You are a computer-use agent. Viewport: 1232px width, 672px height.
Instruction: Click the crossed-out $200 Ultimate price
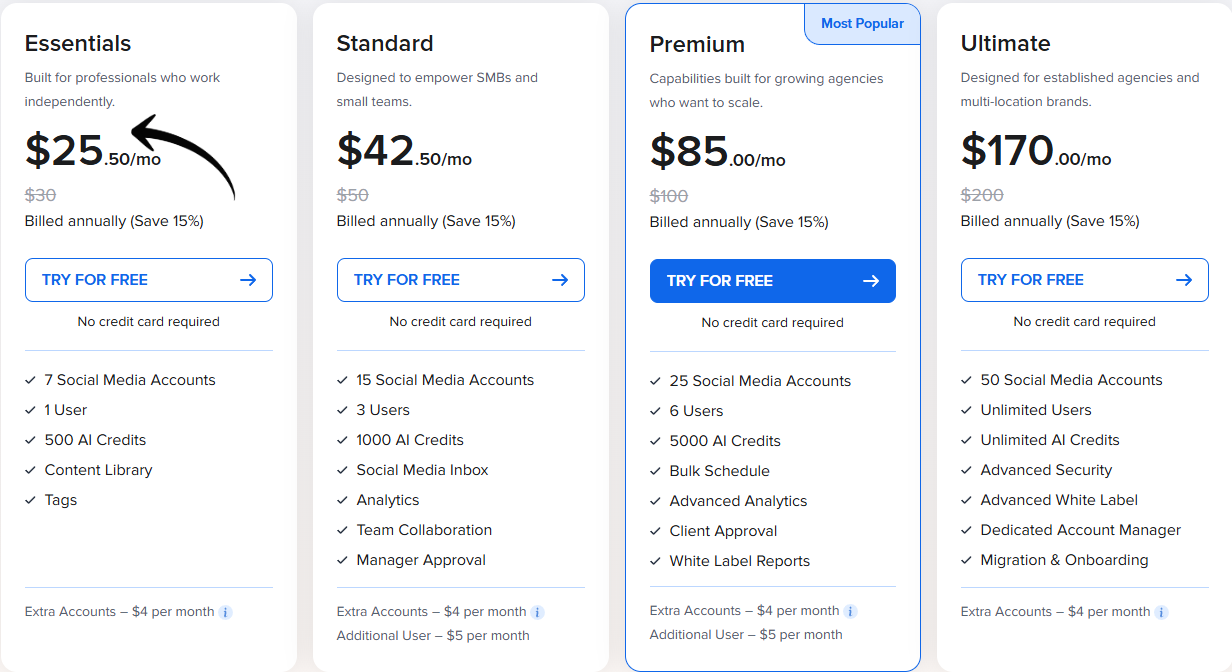tap(982, 195)
